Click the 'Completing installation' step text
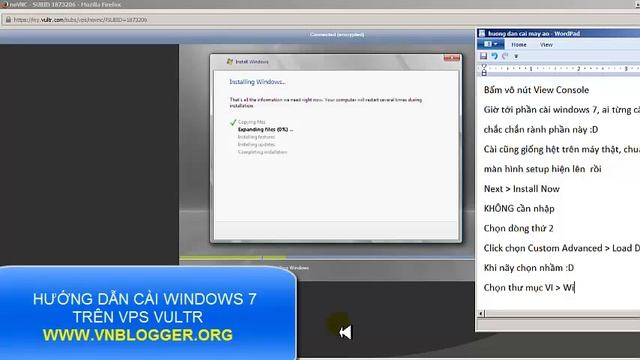Viewport: 640px width, 360px height. [x=262, y=152]
